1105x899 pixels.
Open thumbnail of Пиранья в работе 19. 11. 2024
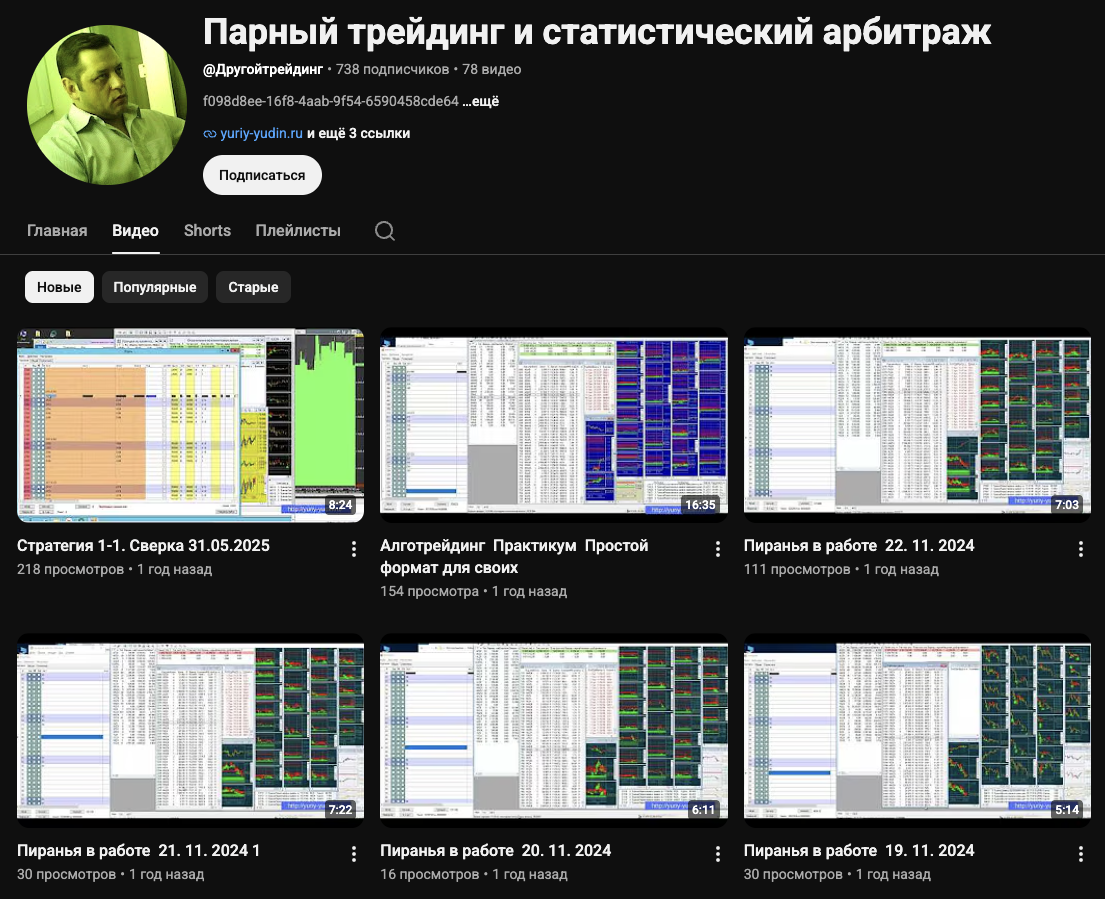pyautogui.click(x=918, y=730)
